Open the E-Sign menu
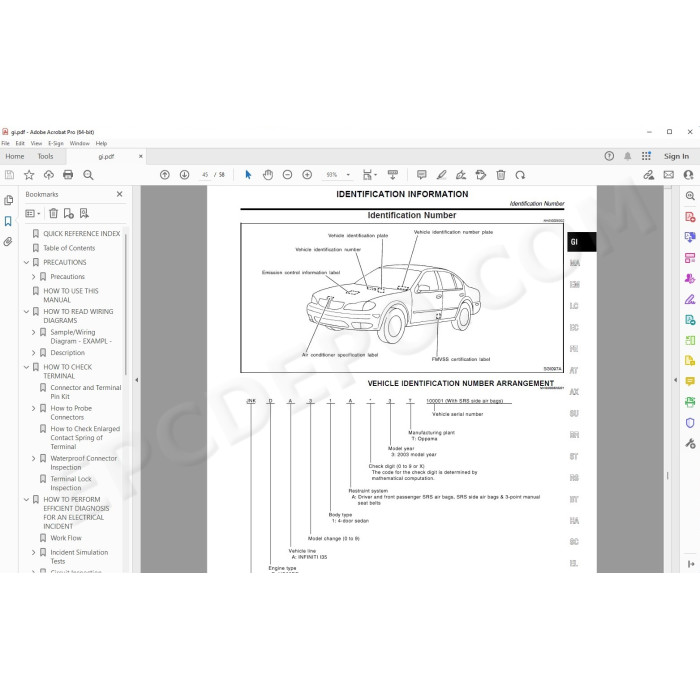The image size is (700, 700). 56,143
